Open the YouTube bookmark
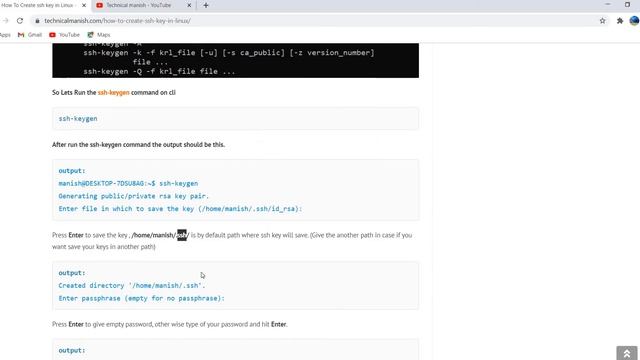Screen dimensions: 640x360 click(x=64, y=35)
